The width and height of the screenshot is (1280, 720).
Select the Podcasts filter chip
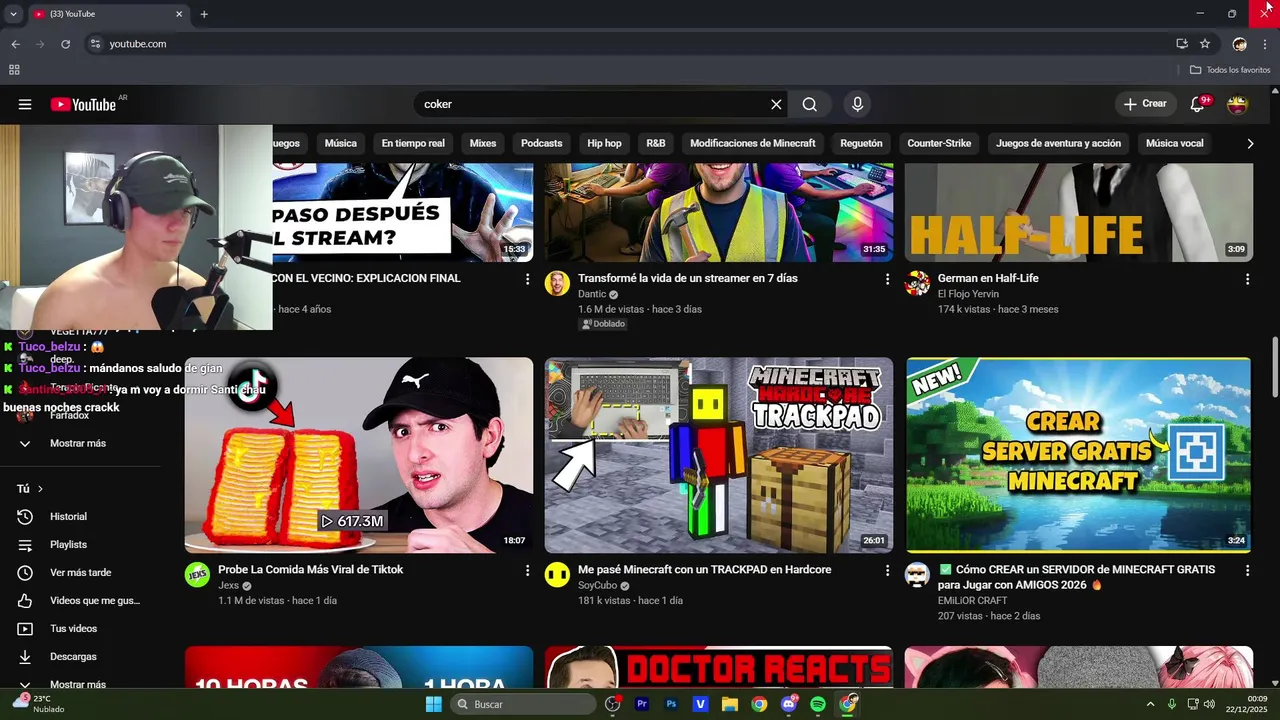pyautogui.click(x=541, y=143)
